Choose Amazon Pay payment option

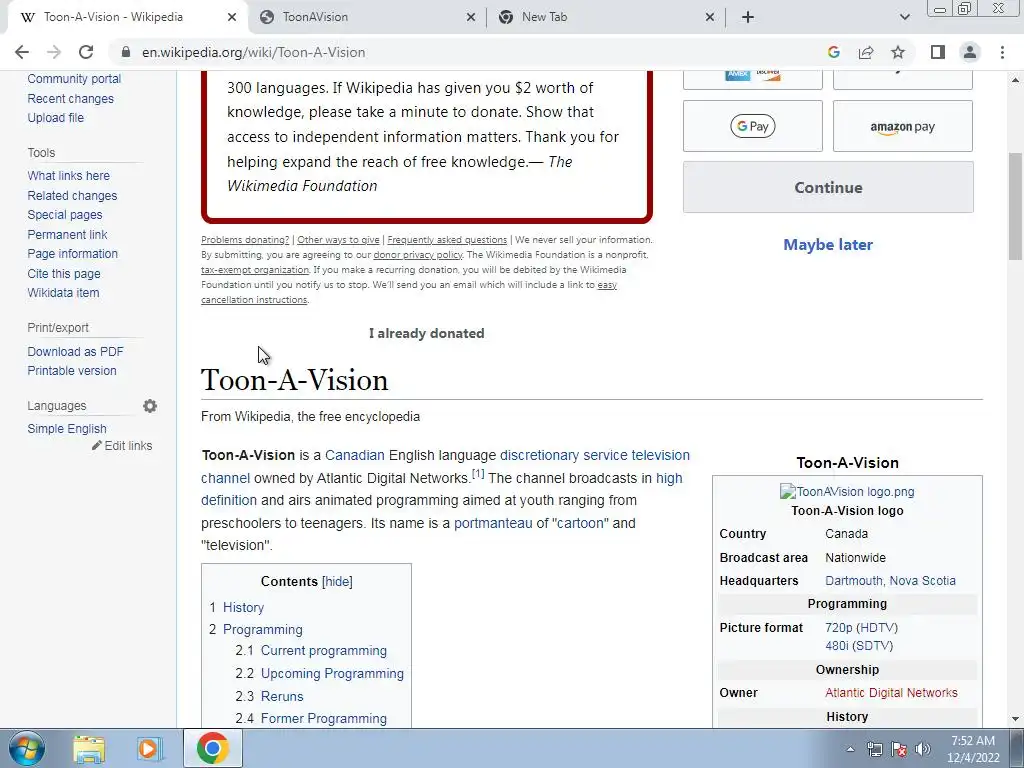pyautogui.click(x=903, y=126)
